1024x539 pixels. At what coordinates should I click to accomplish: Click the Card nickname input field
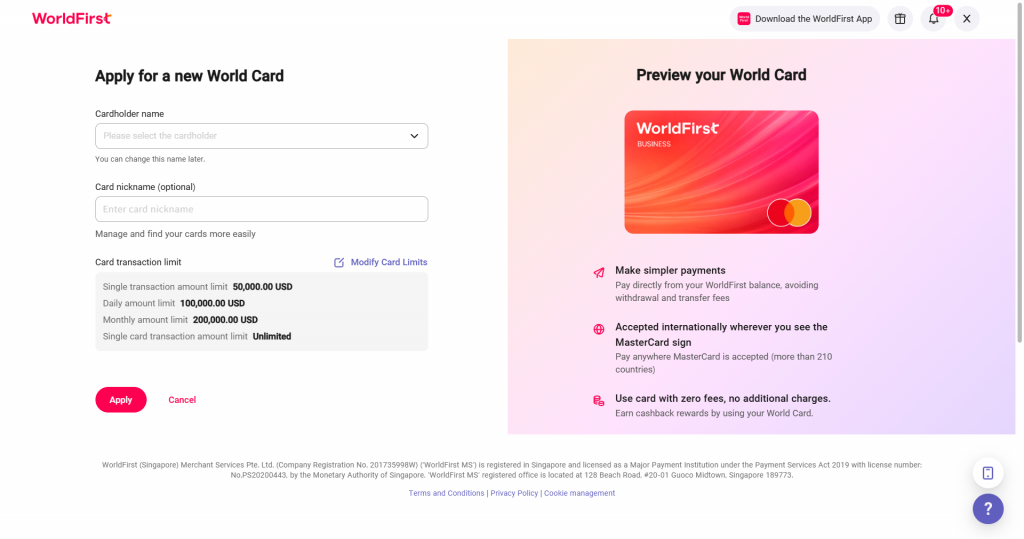tap(261, 209)
